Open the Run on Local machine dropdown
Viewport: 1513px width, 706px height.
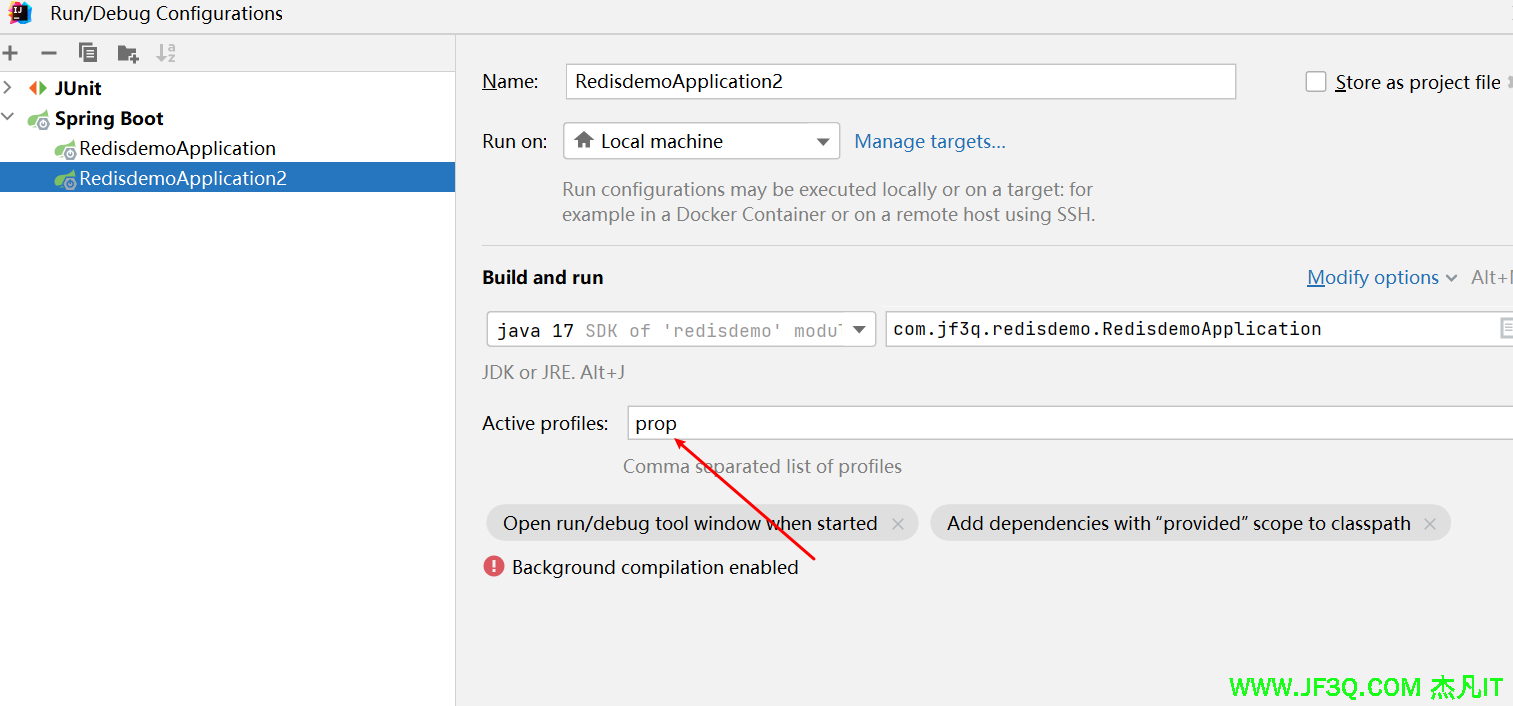701,141
